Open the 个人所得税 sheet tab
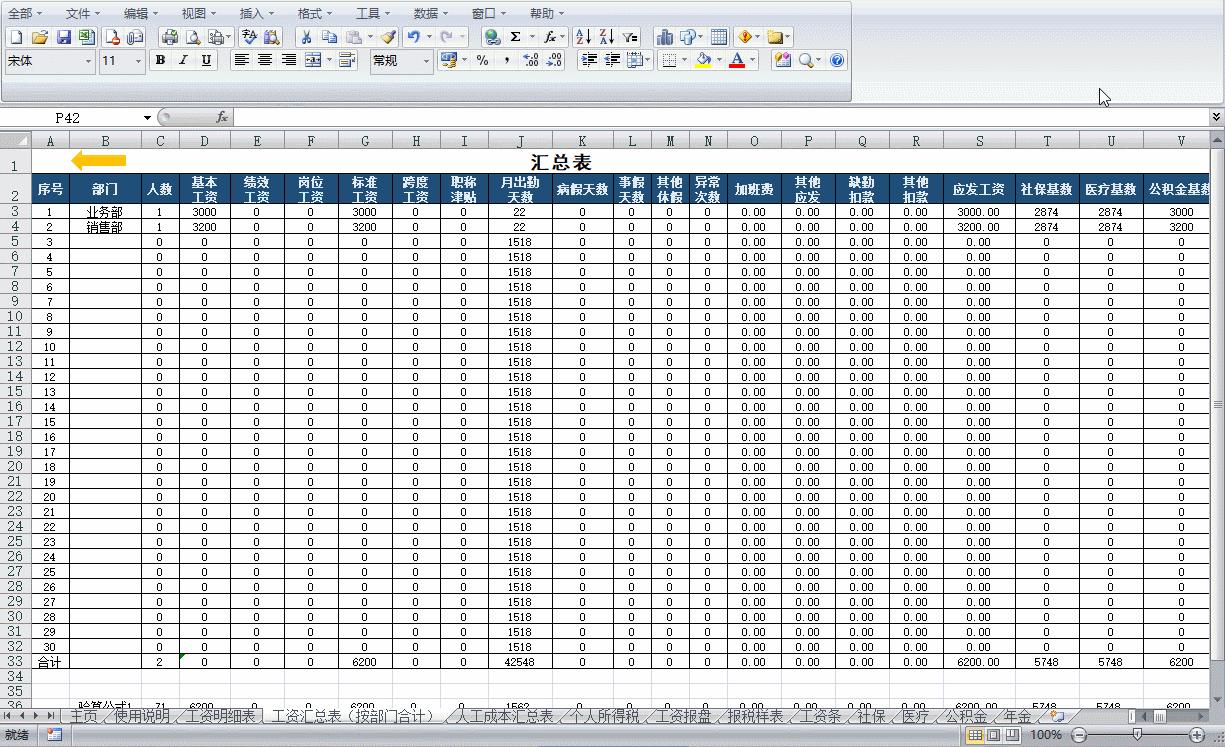 (x=605, y=716)
